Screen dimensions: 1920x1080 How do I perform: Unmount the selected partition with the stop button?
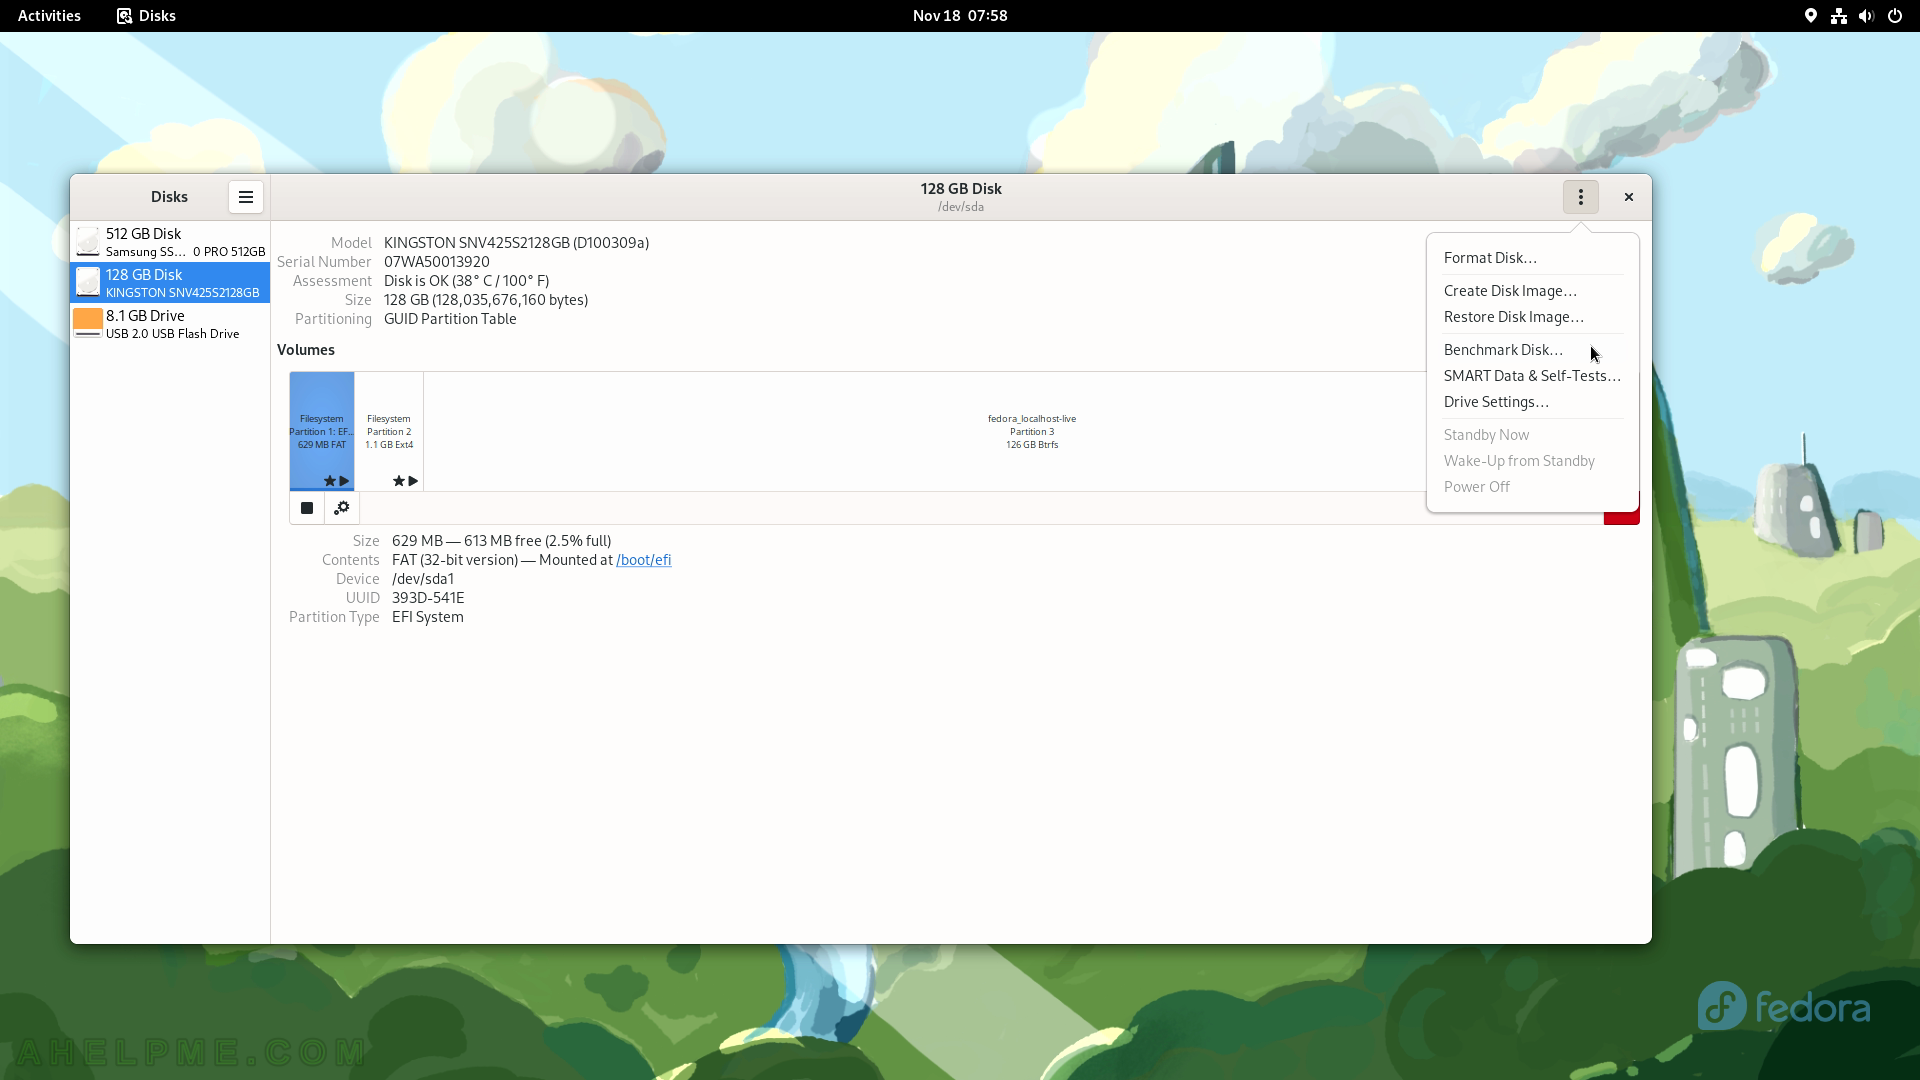point(307,508)
